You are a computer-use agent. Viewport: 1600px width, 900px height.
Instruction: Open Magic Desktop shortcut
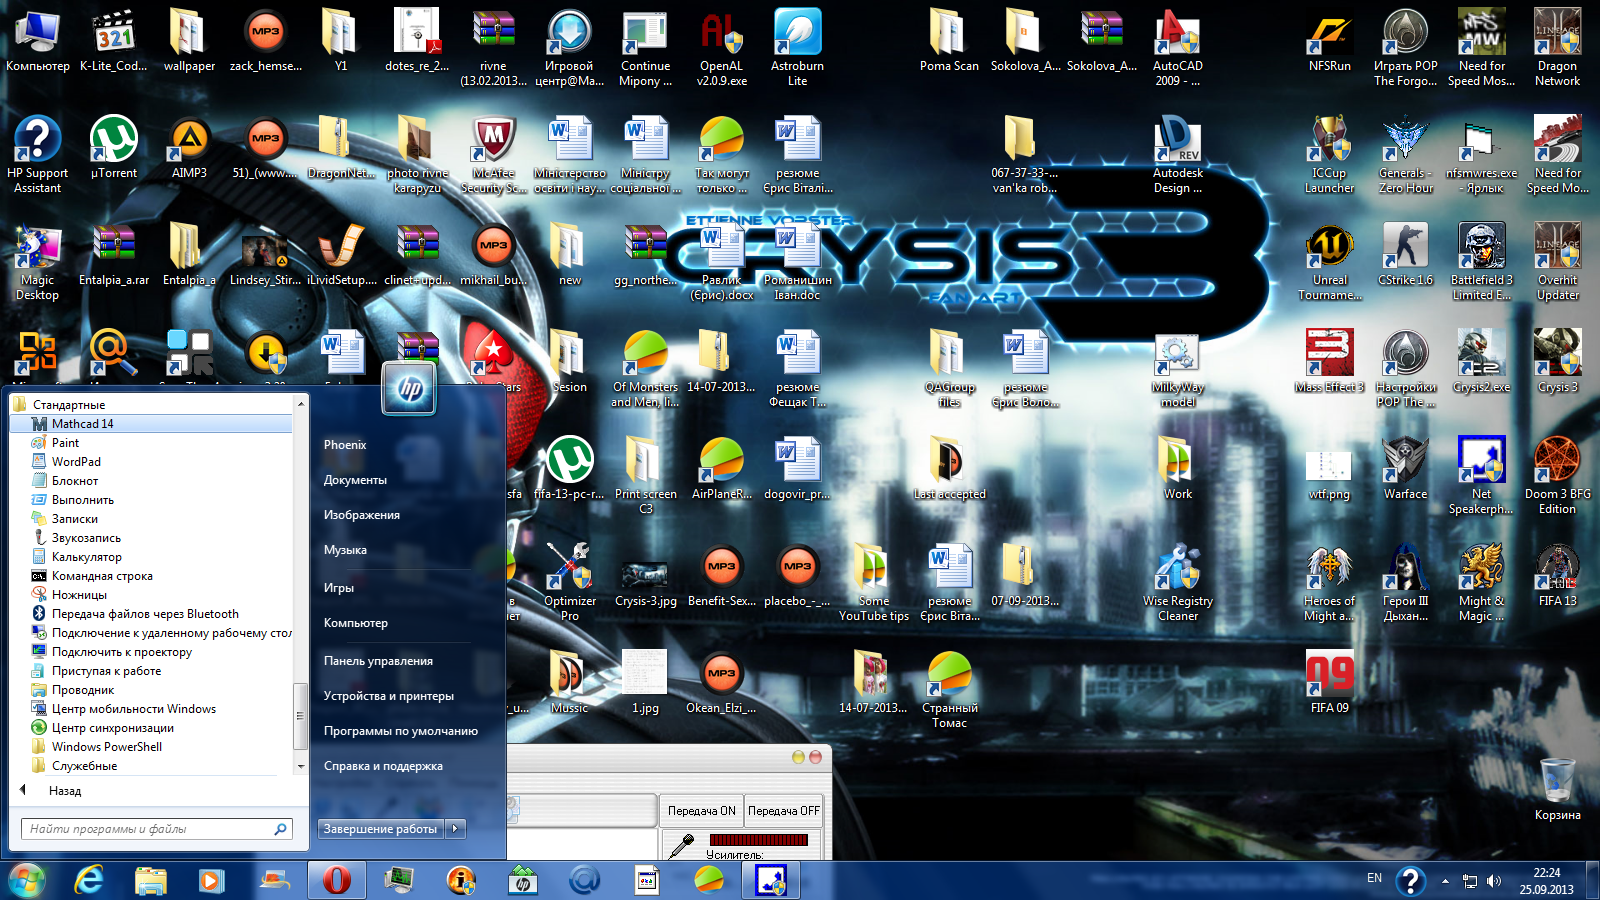tap(38, 261)
